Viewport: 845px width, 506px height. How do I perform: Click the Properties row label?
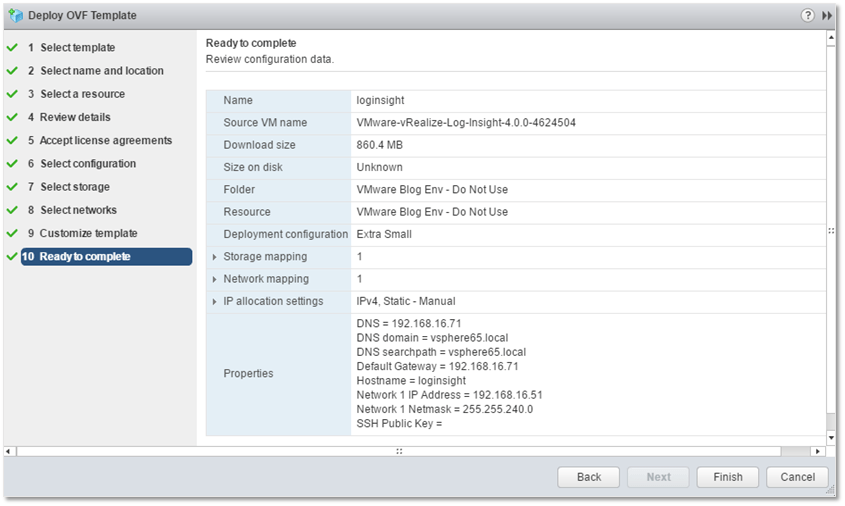coord(248,373)
